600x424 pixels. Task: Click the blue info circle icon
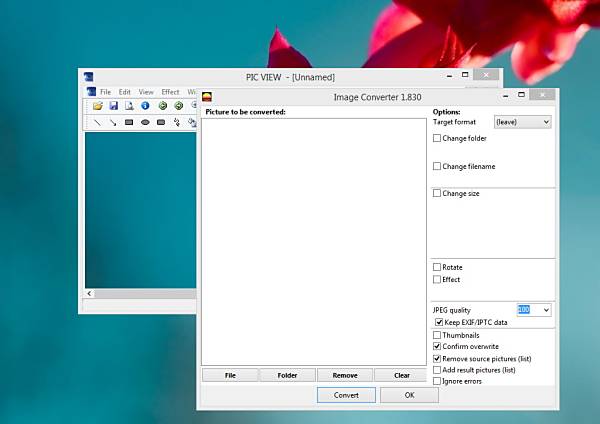[x=145, y=106]
